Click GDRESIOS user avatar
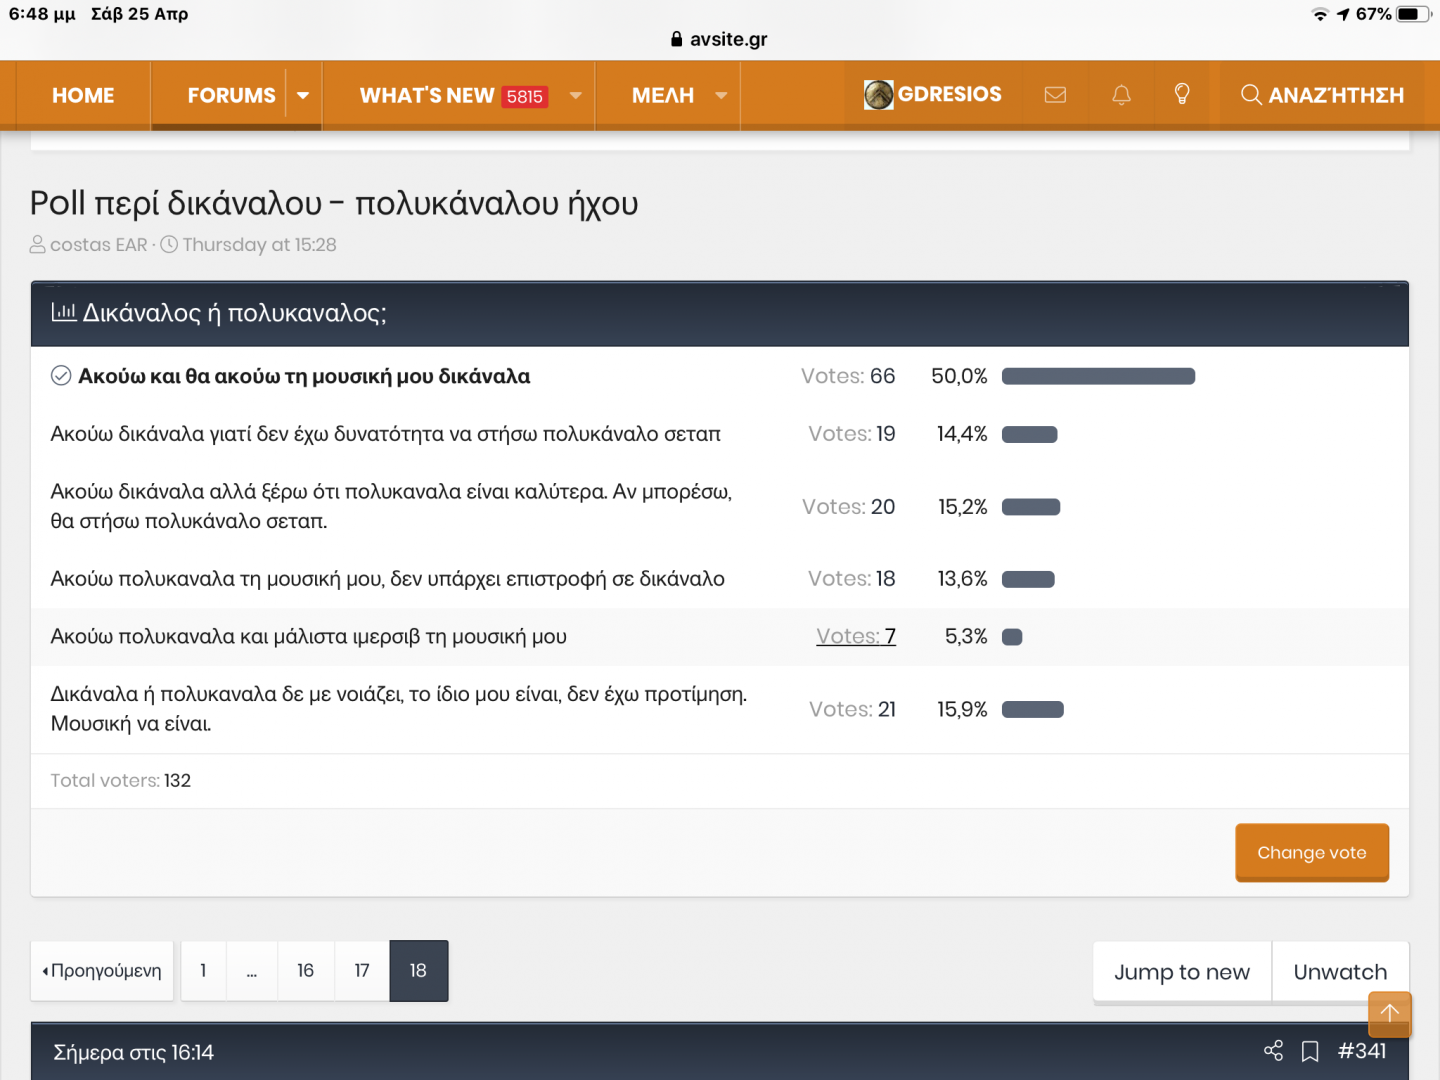 pyautogui.click(x=878, y=95)
